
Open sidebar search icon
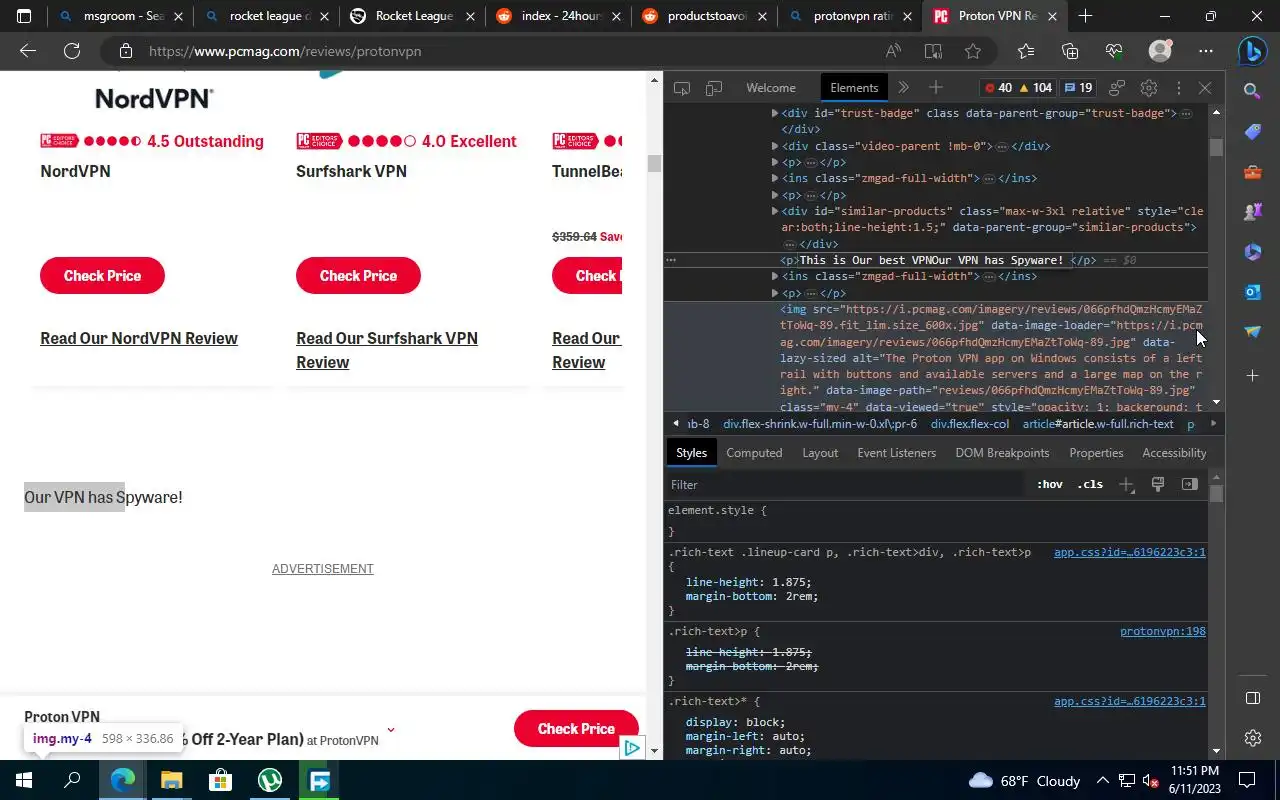(1252, 91)
